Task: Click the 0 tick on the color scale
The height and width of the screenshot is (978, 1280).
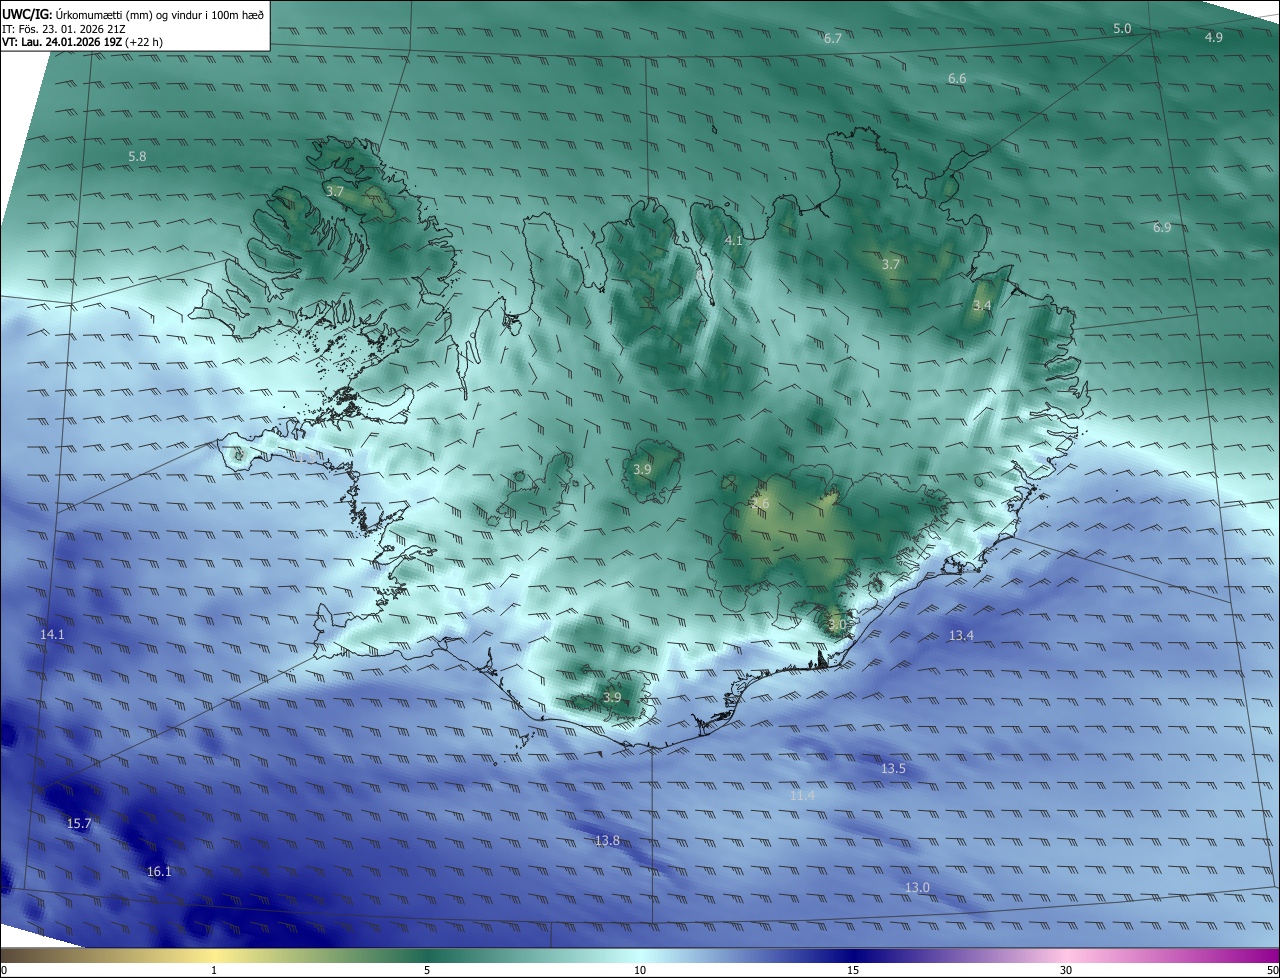Action: pyautogui.click(x=4, y=970)
